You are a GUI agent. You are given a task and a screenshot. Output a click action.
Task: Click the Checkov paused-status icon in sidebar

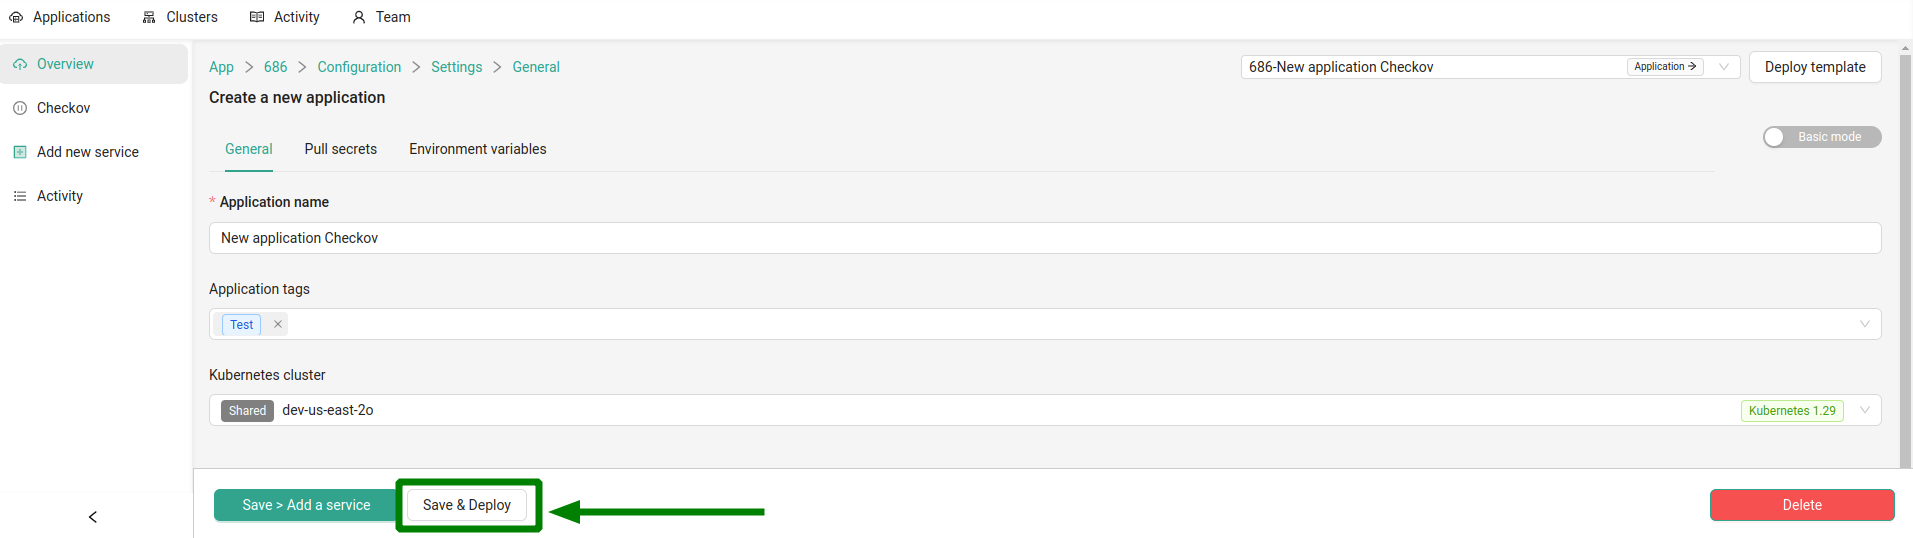(20, 108)
